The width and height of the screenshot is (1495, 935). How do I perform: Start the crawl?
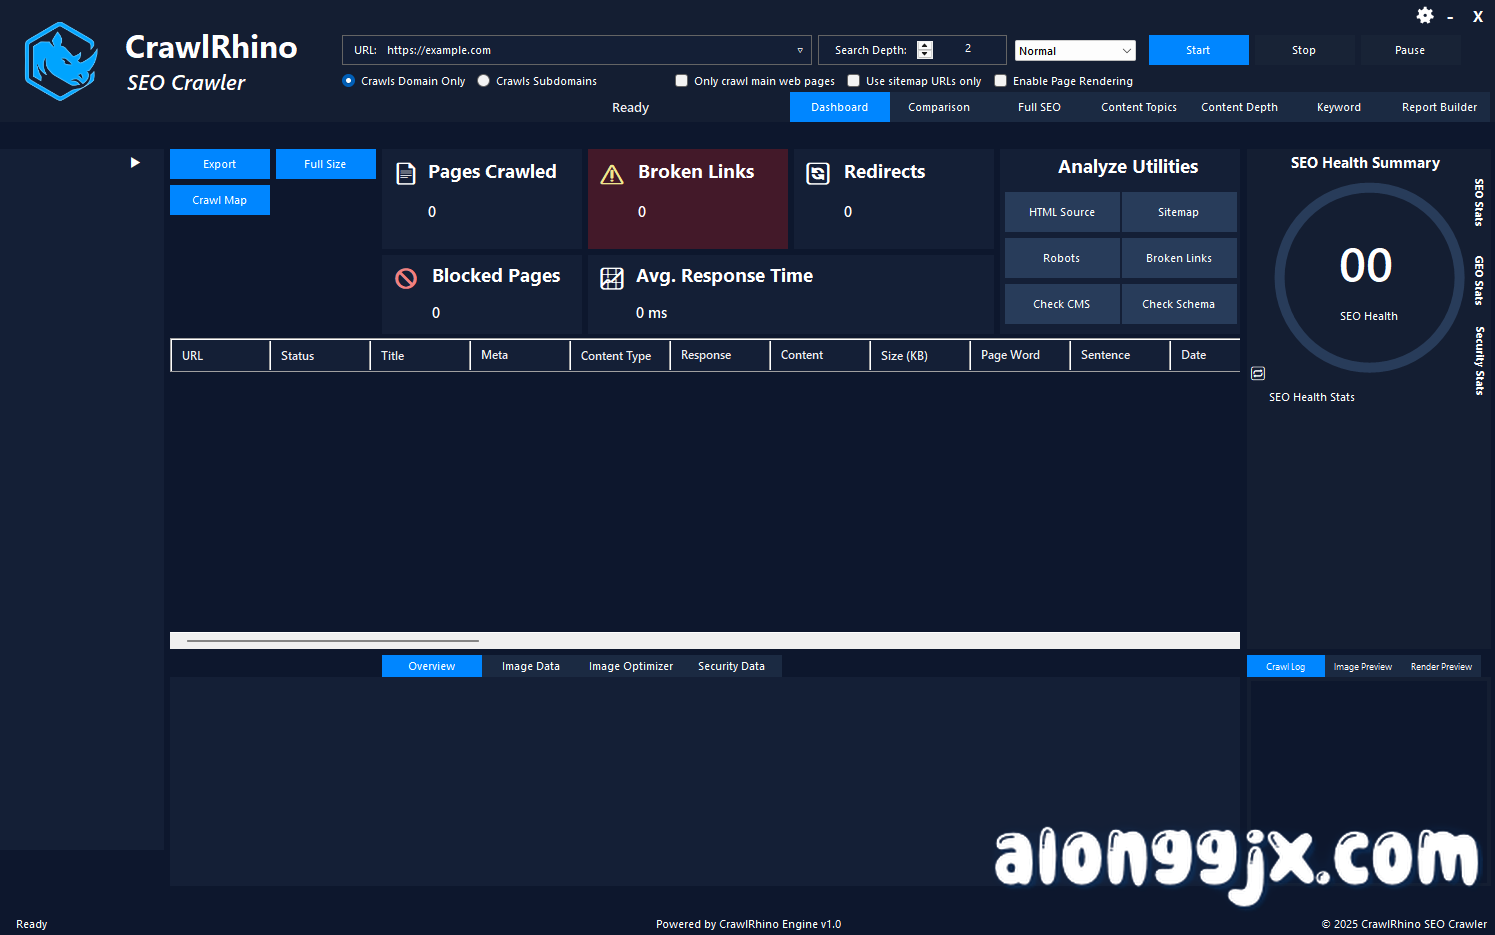coord(1198,50)
